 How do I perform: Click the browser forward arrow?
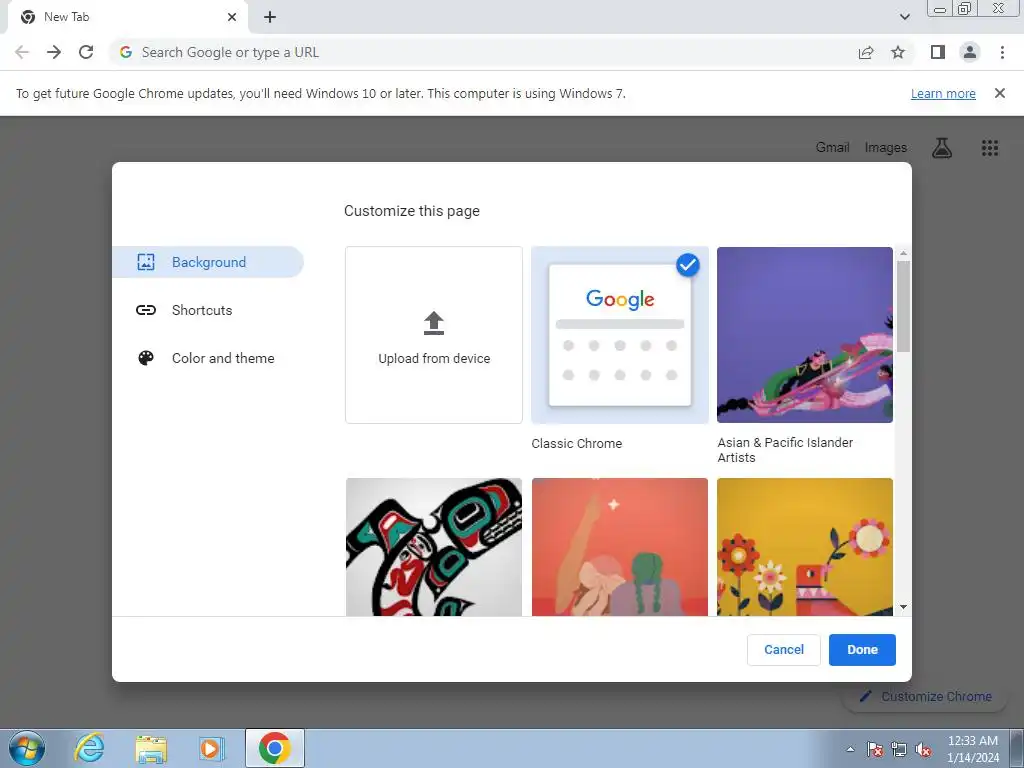54,52
